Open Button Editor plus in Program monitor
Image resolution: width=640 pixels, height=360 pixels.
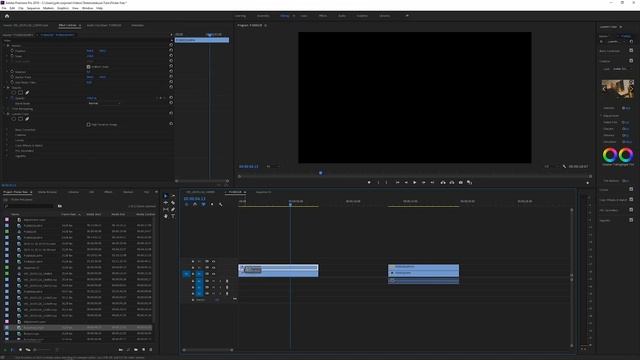coord(588,183)
